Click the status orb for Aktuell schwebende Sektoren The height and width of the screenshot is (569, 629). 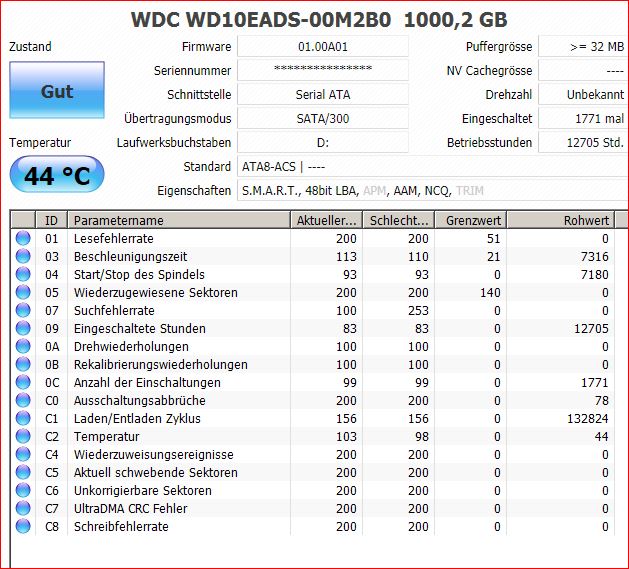(23, 472)
